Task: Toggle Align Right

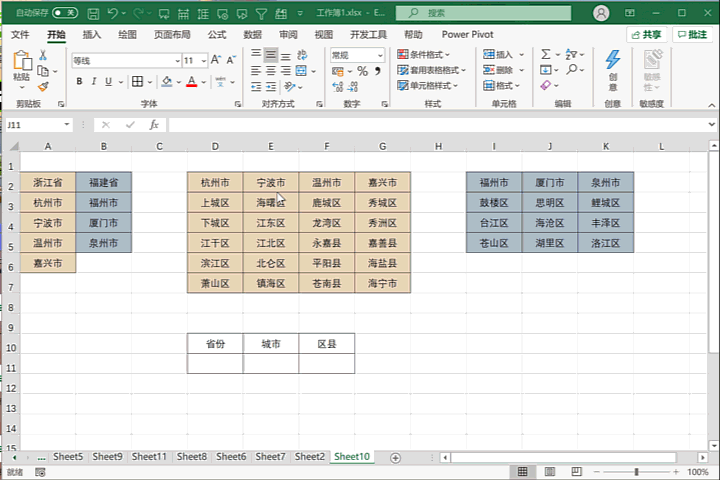Action: click(286, 71)
